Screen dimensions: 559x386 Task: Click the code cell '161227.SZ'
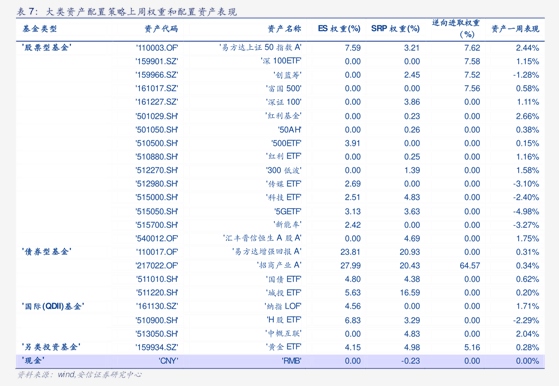[x=157, y=102]
